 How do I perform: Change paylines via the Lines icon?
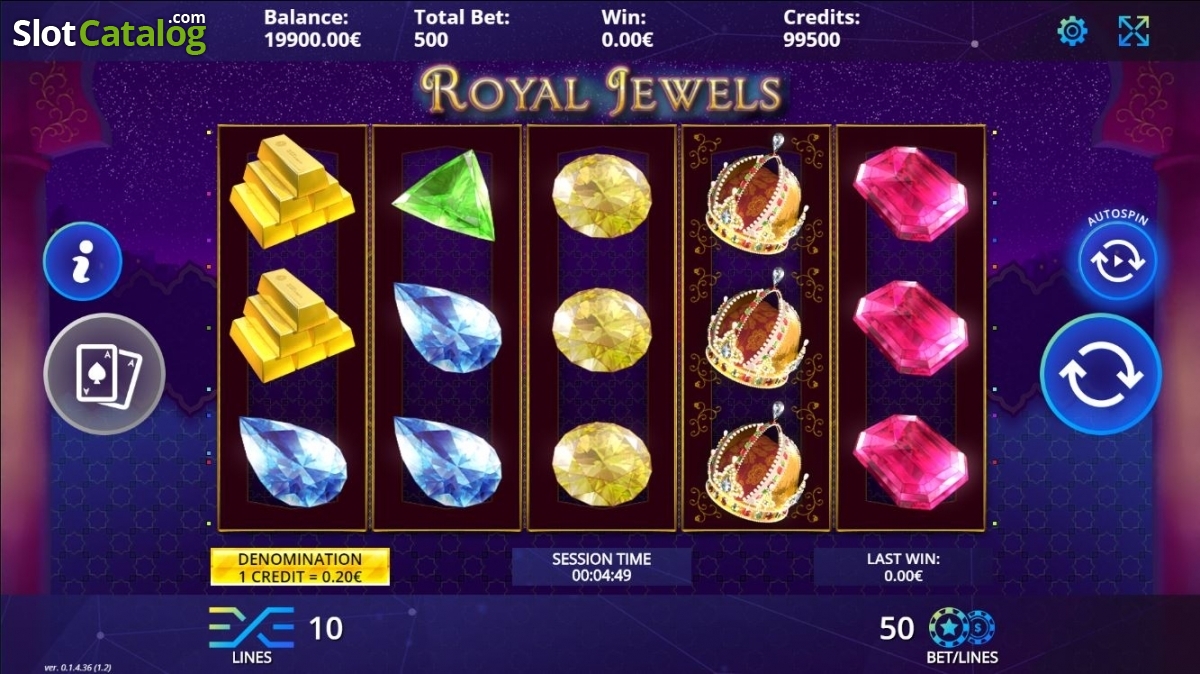tap(250, 628)
